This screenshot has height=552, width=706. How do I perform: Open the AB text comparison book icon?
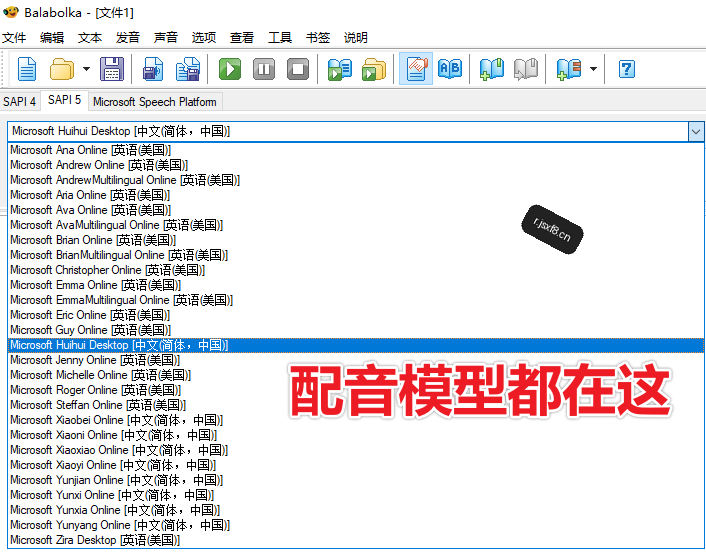(x=450, y=69)
